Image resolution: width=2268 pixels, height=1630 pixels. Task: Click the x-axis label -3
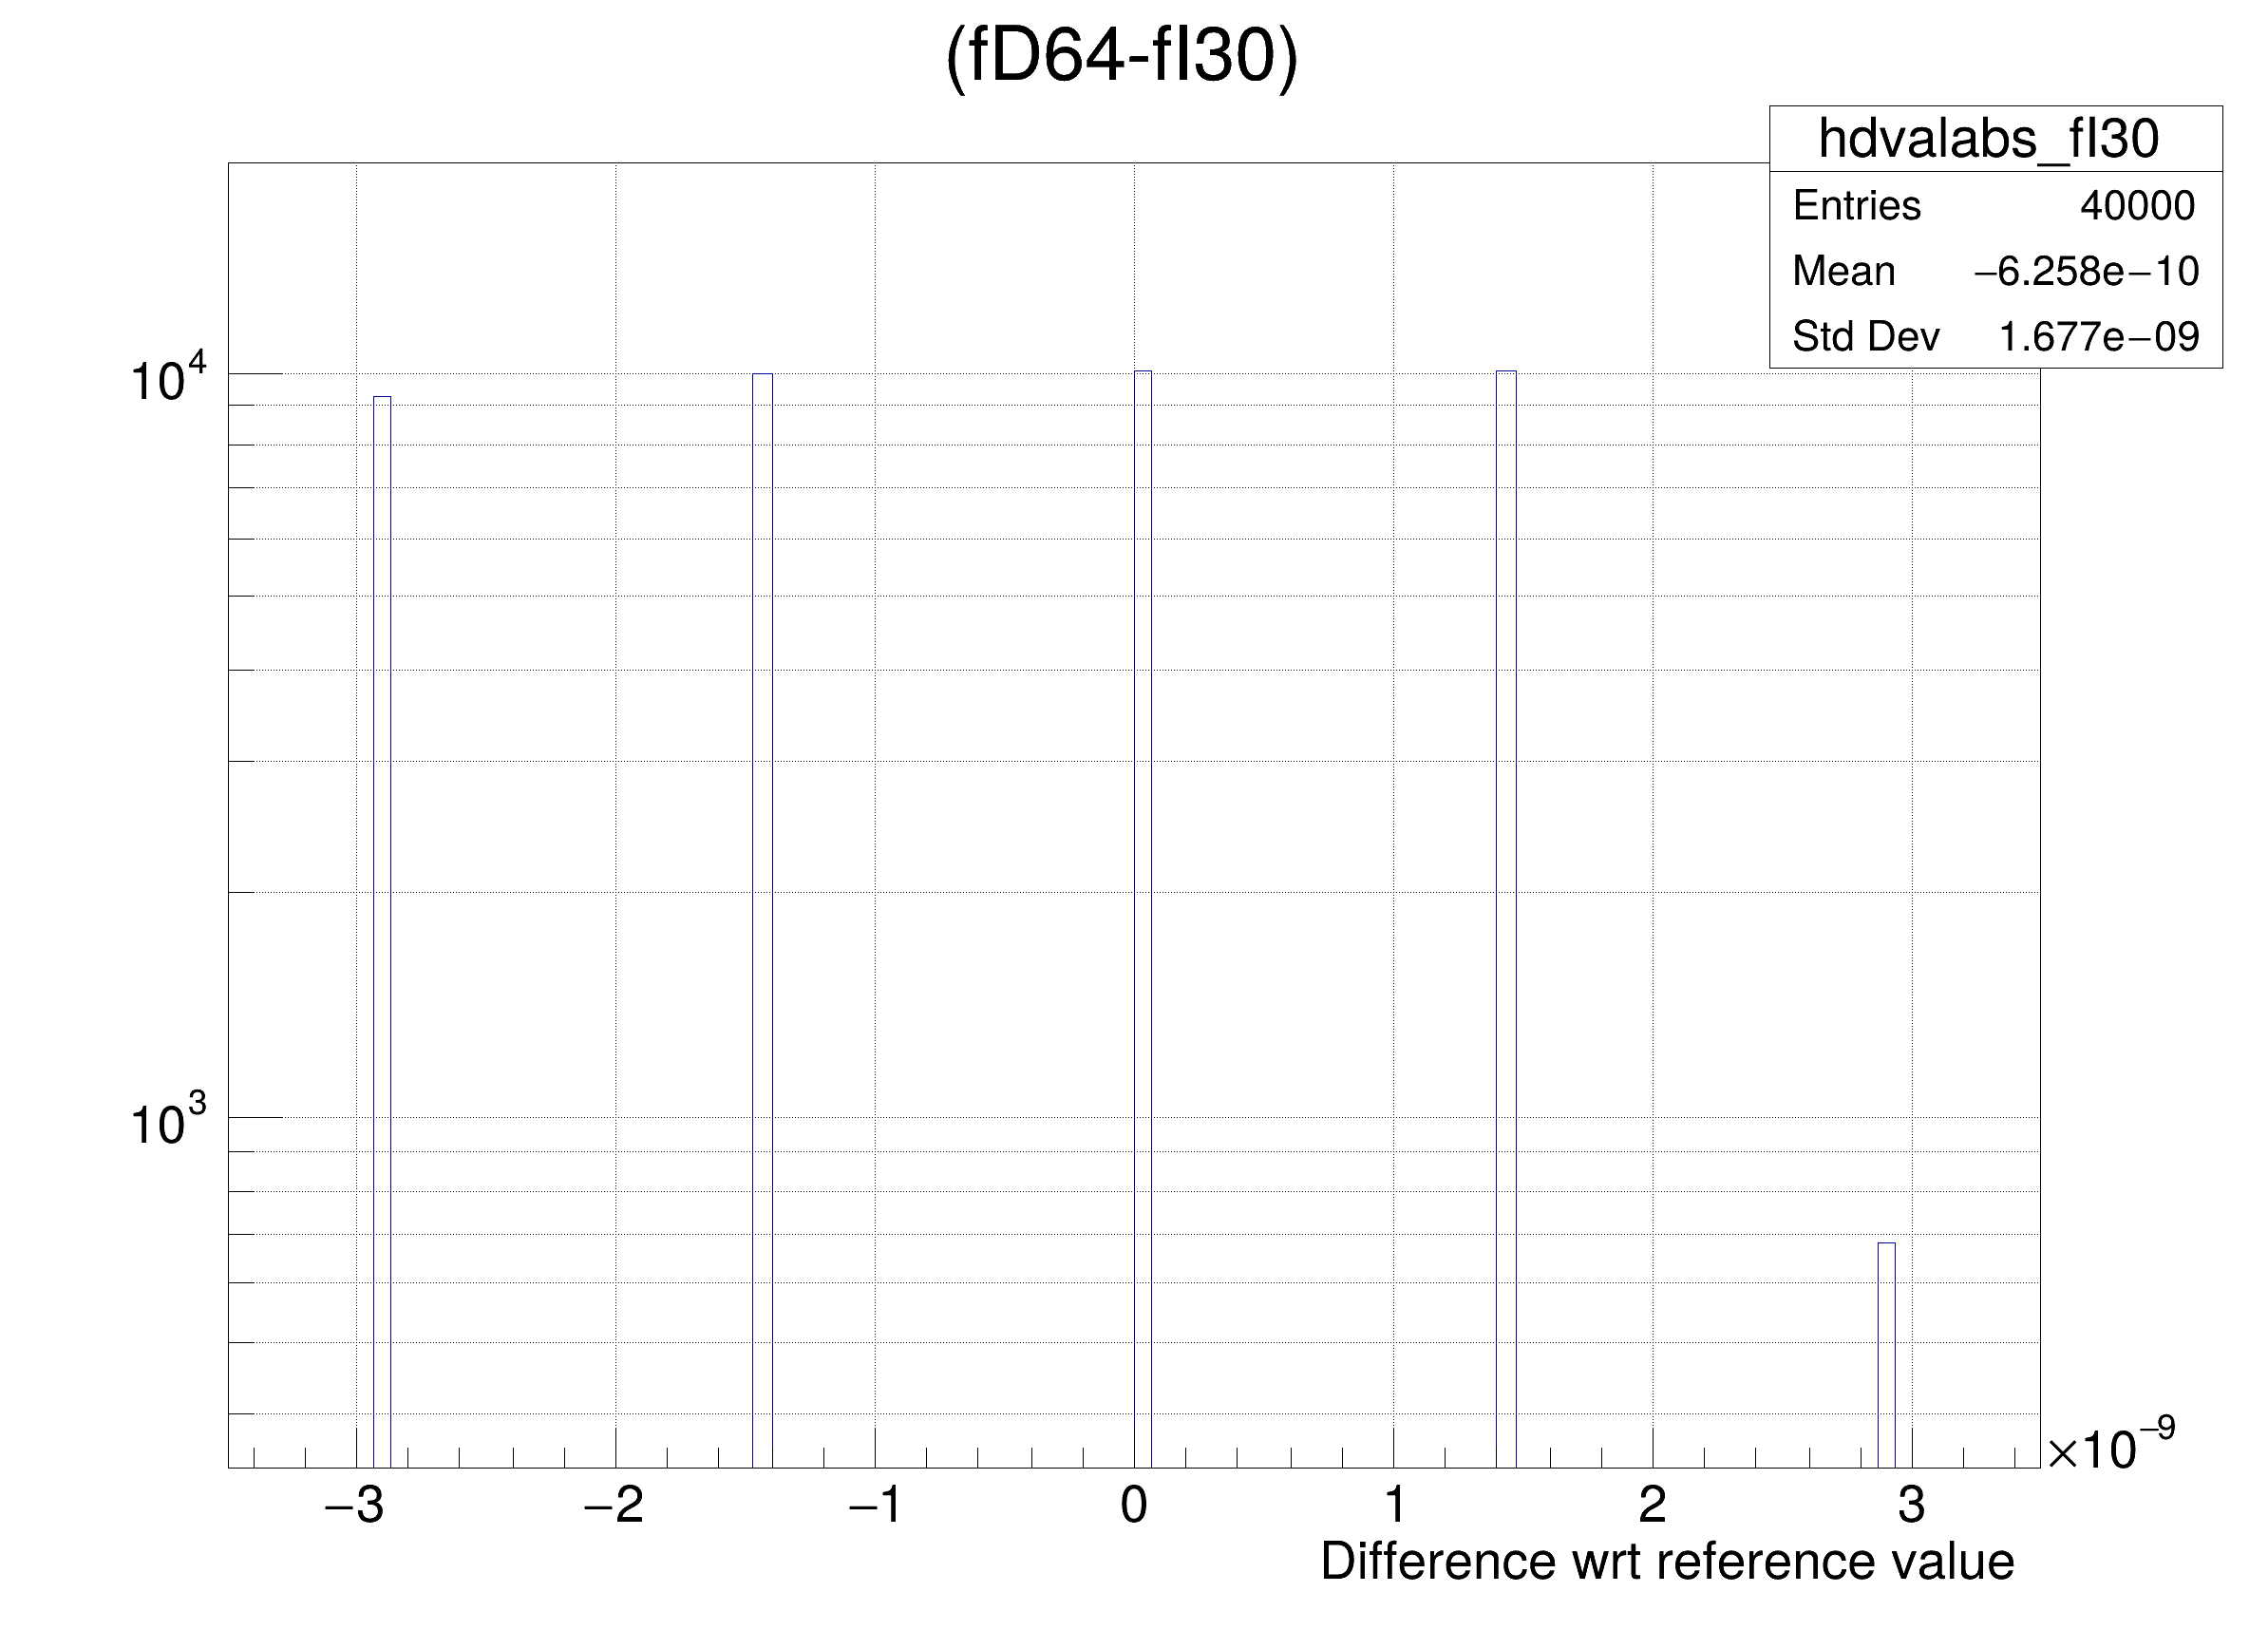354,1506
